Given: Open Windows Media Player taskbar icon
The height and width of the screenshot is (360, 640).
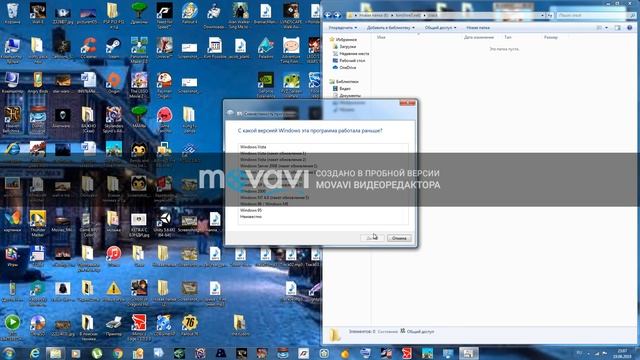Looking at the screenshot, I should pyautogui.click(x=76, y=353).
